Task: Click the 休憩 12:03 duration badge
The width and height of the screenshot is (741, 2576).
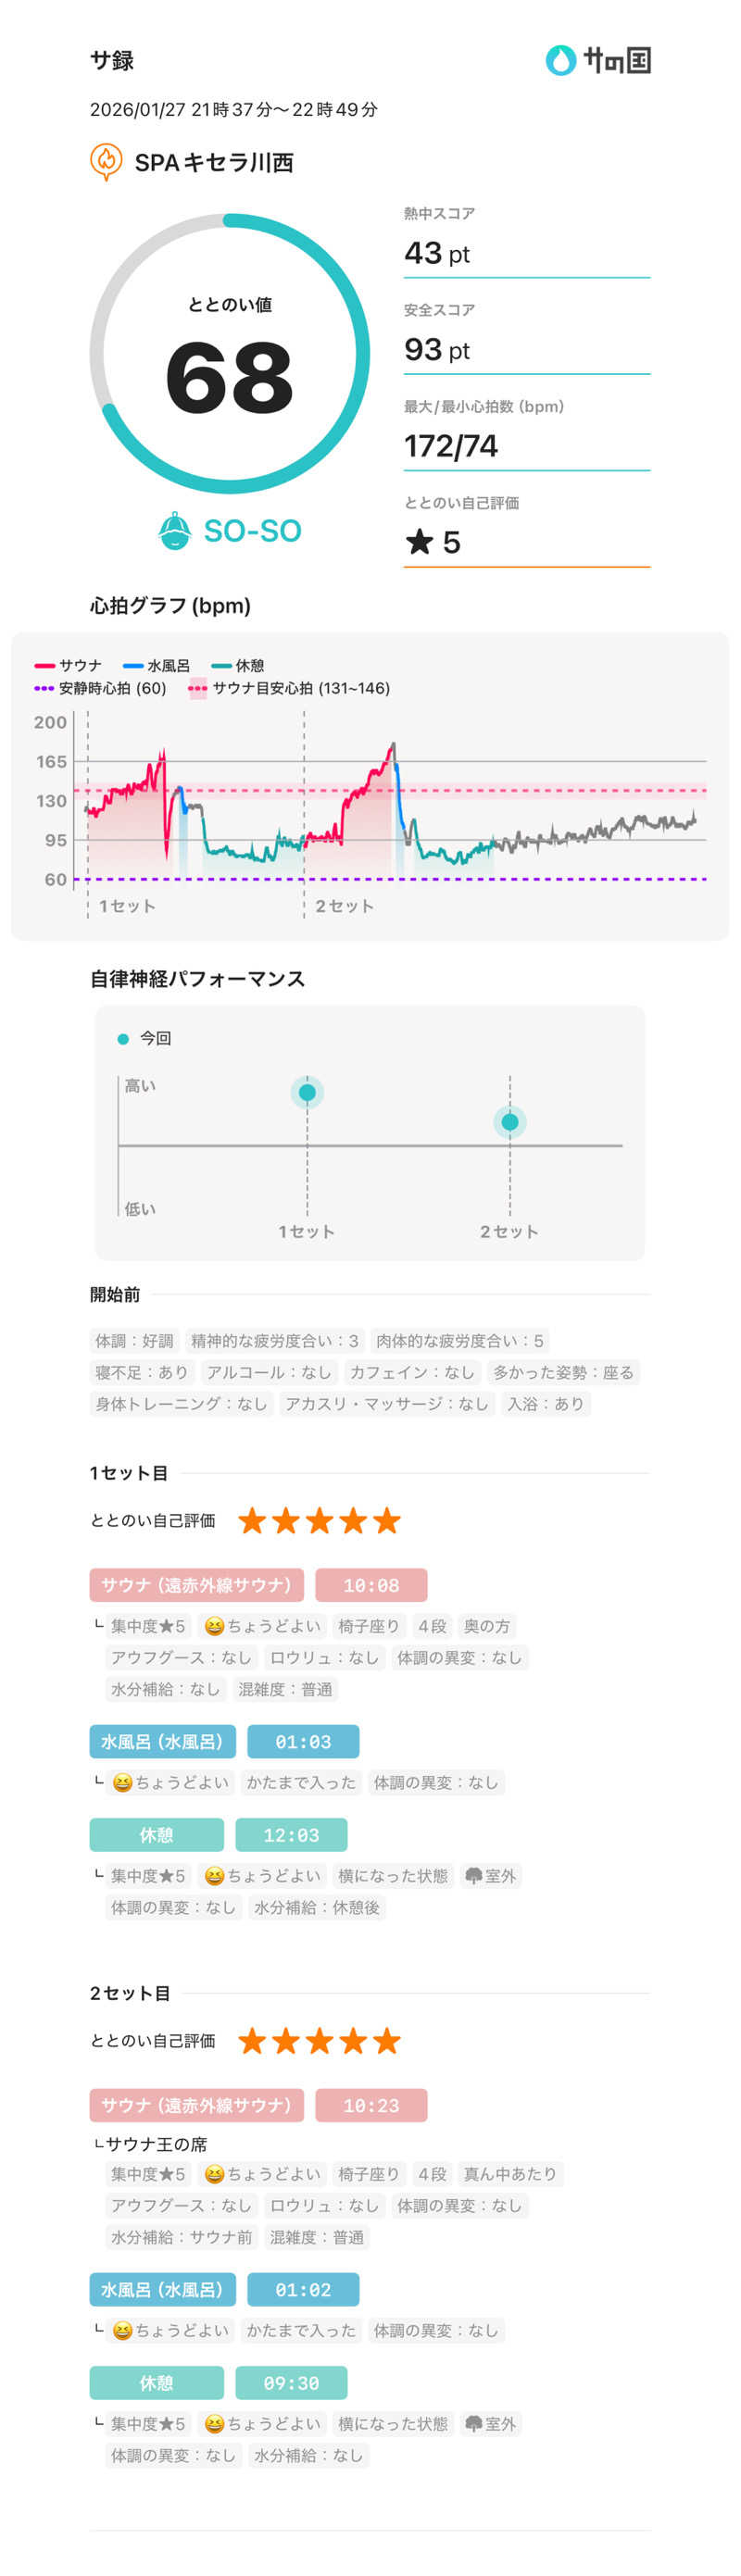Action: [291, 1835]
